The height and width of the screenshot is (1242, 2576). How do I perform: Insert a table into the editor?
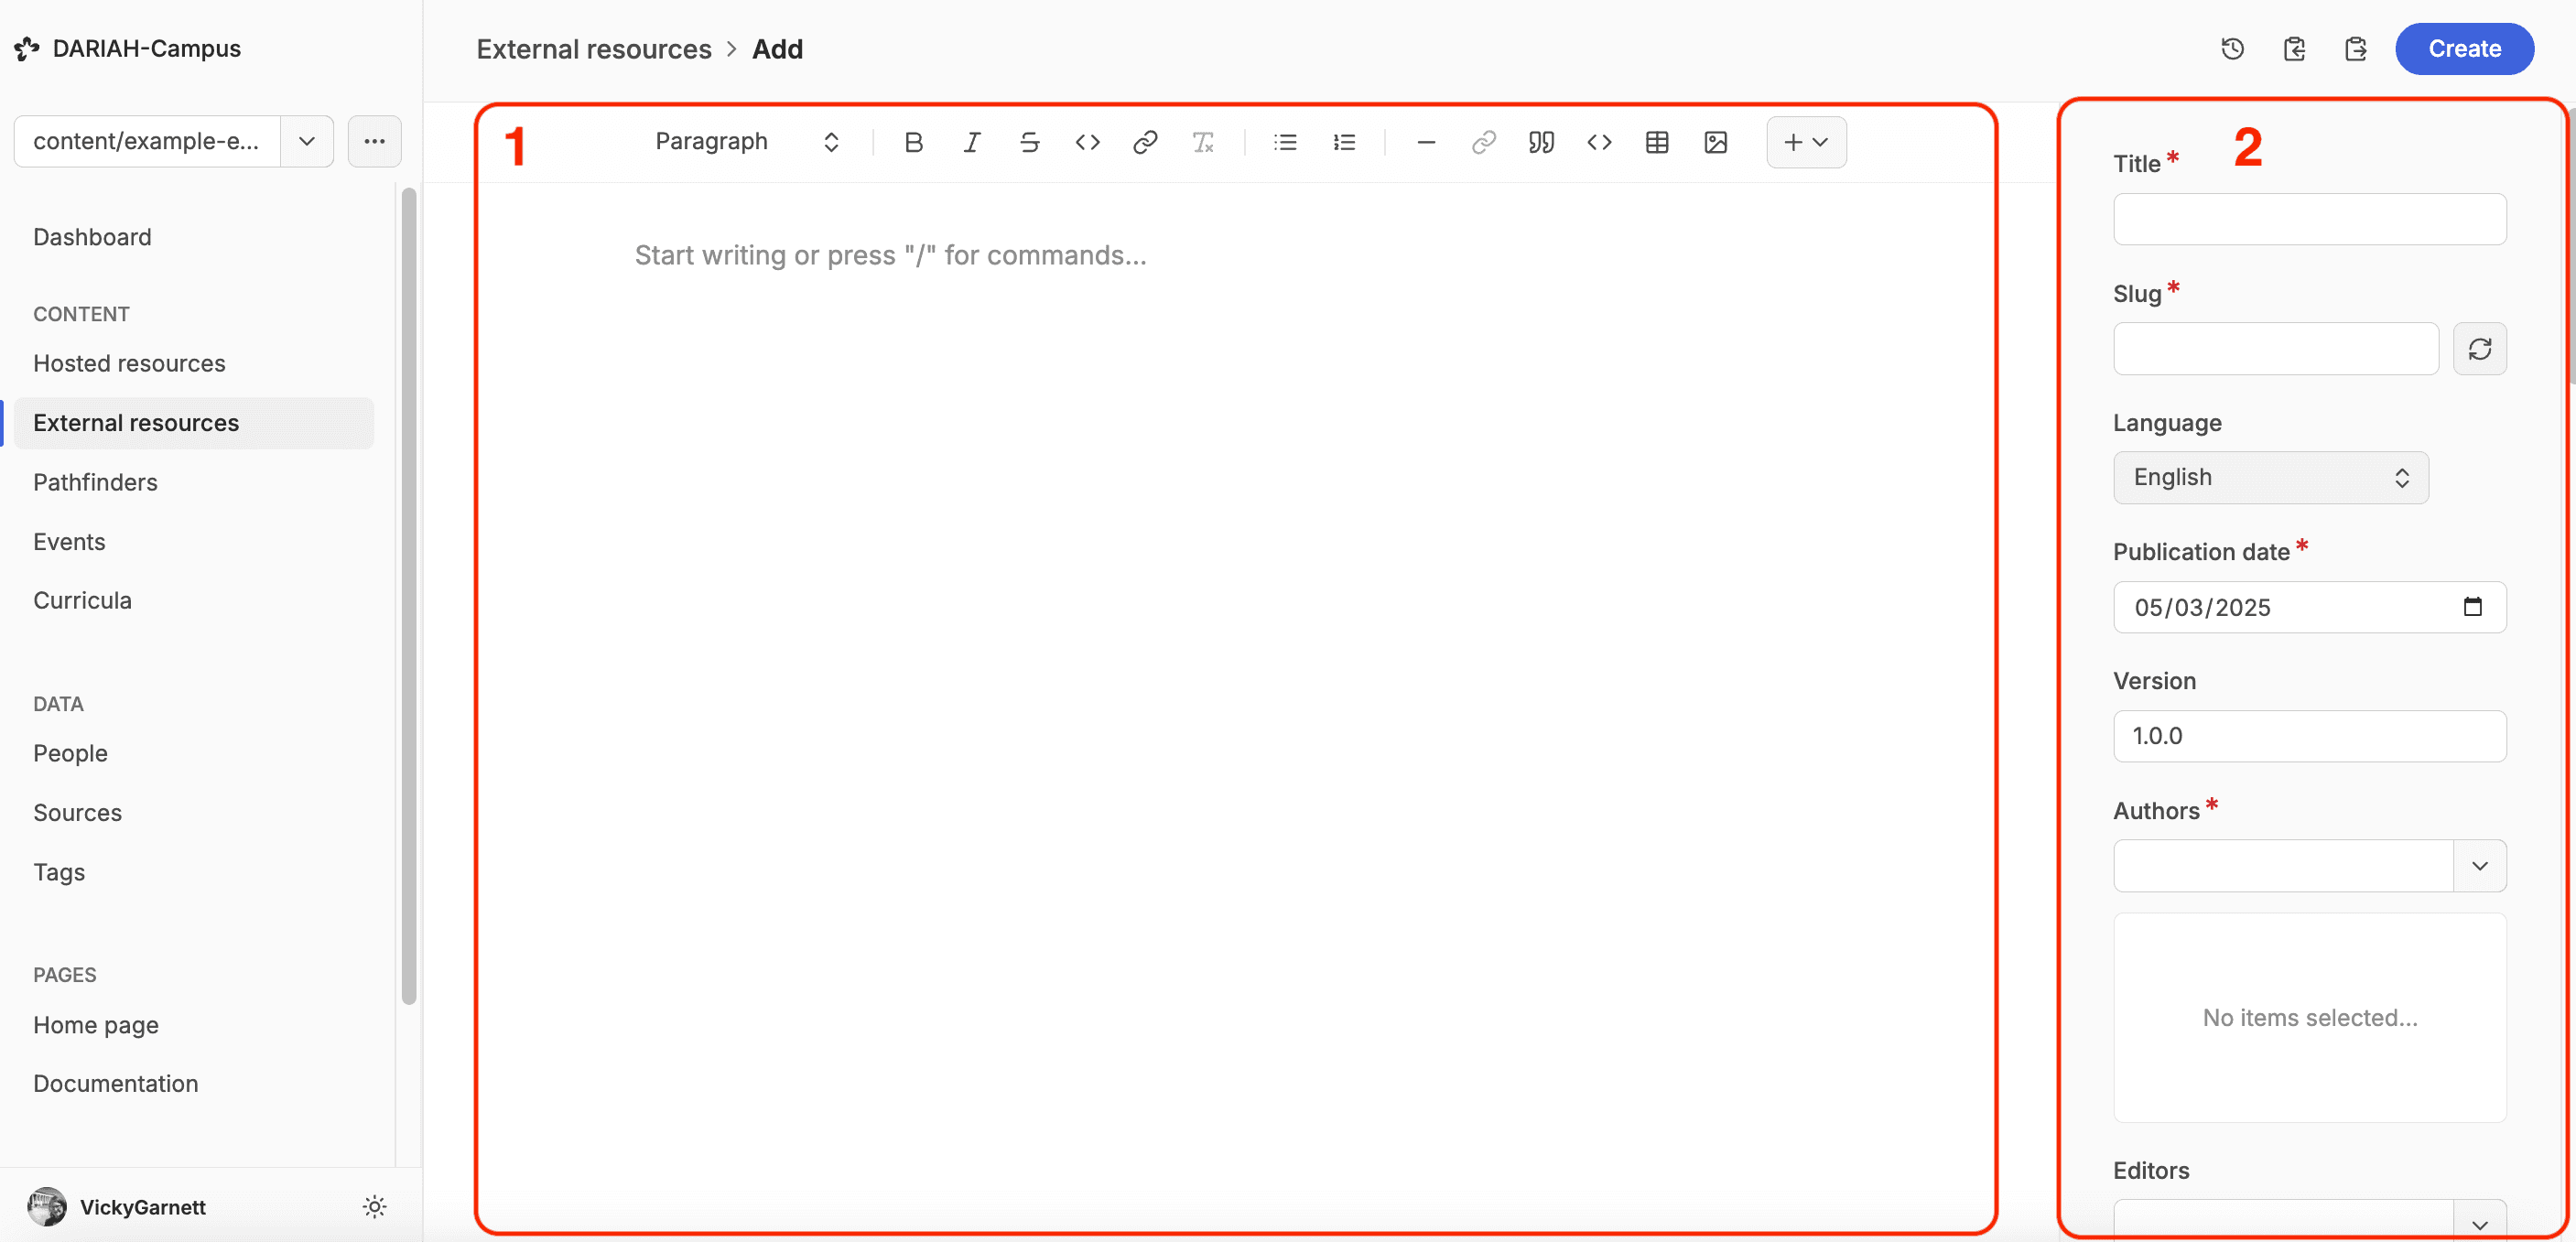click(1657, 142)
